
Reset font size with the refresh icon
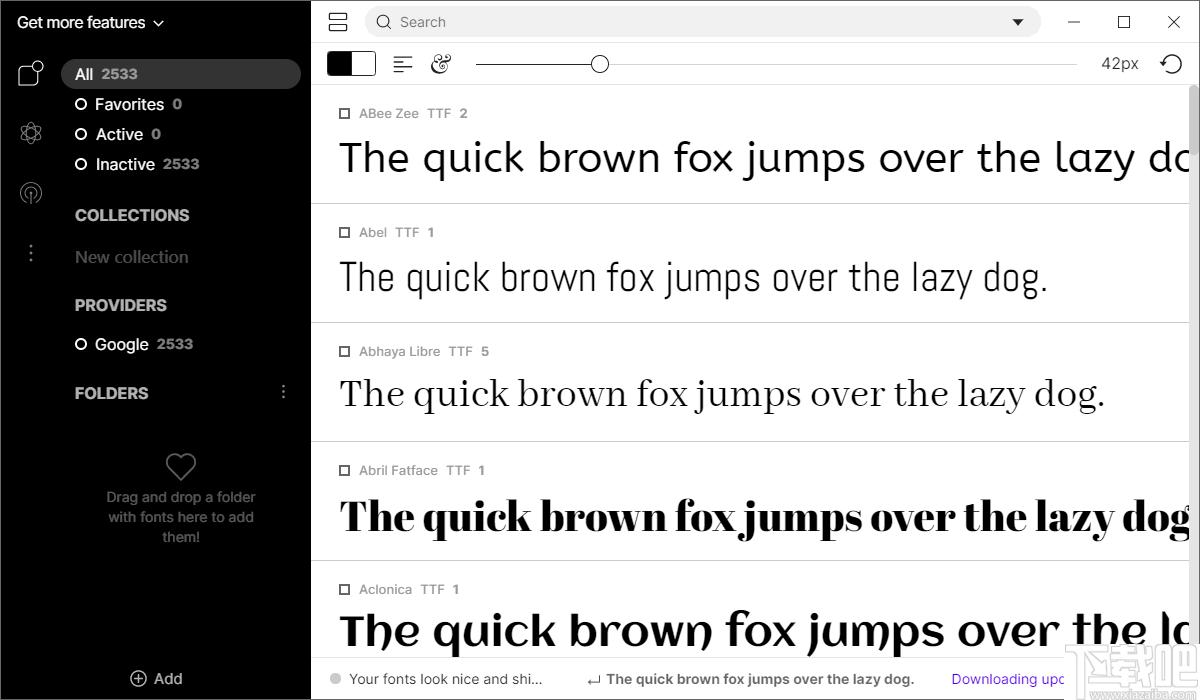click(x=1171, y=64)
